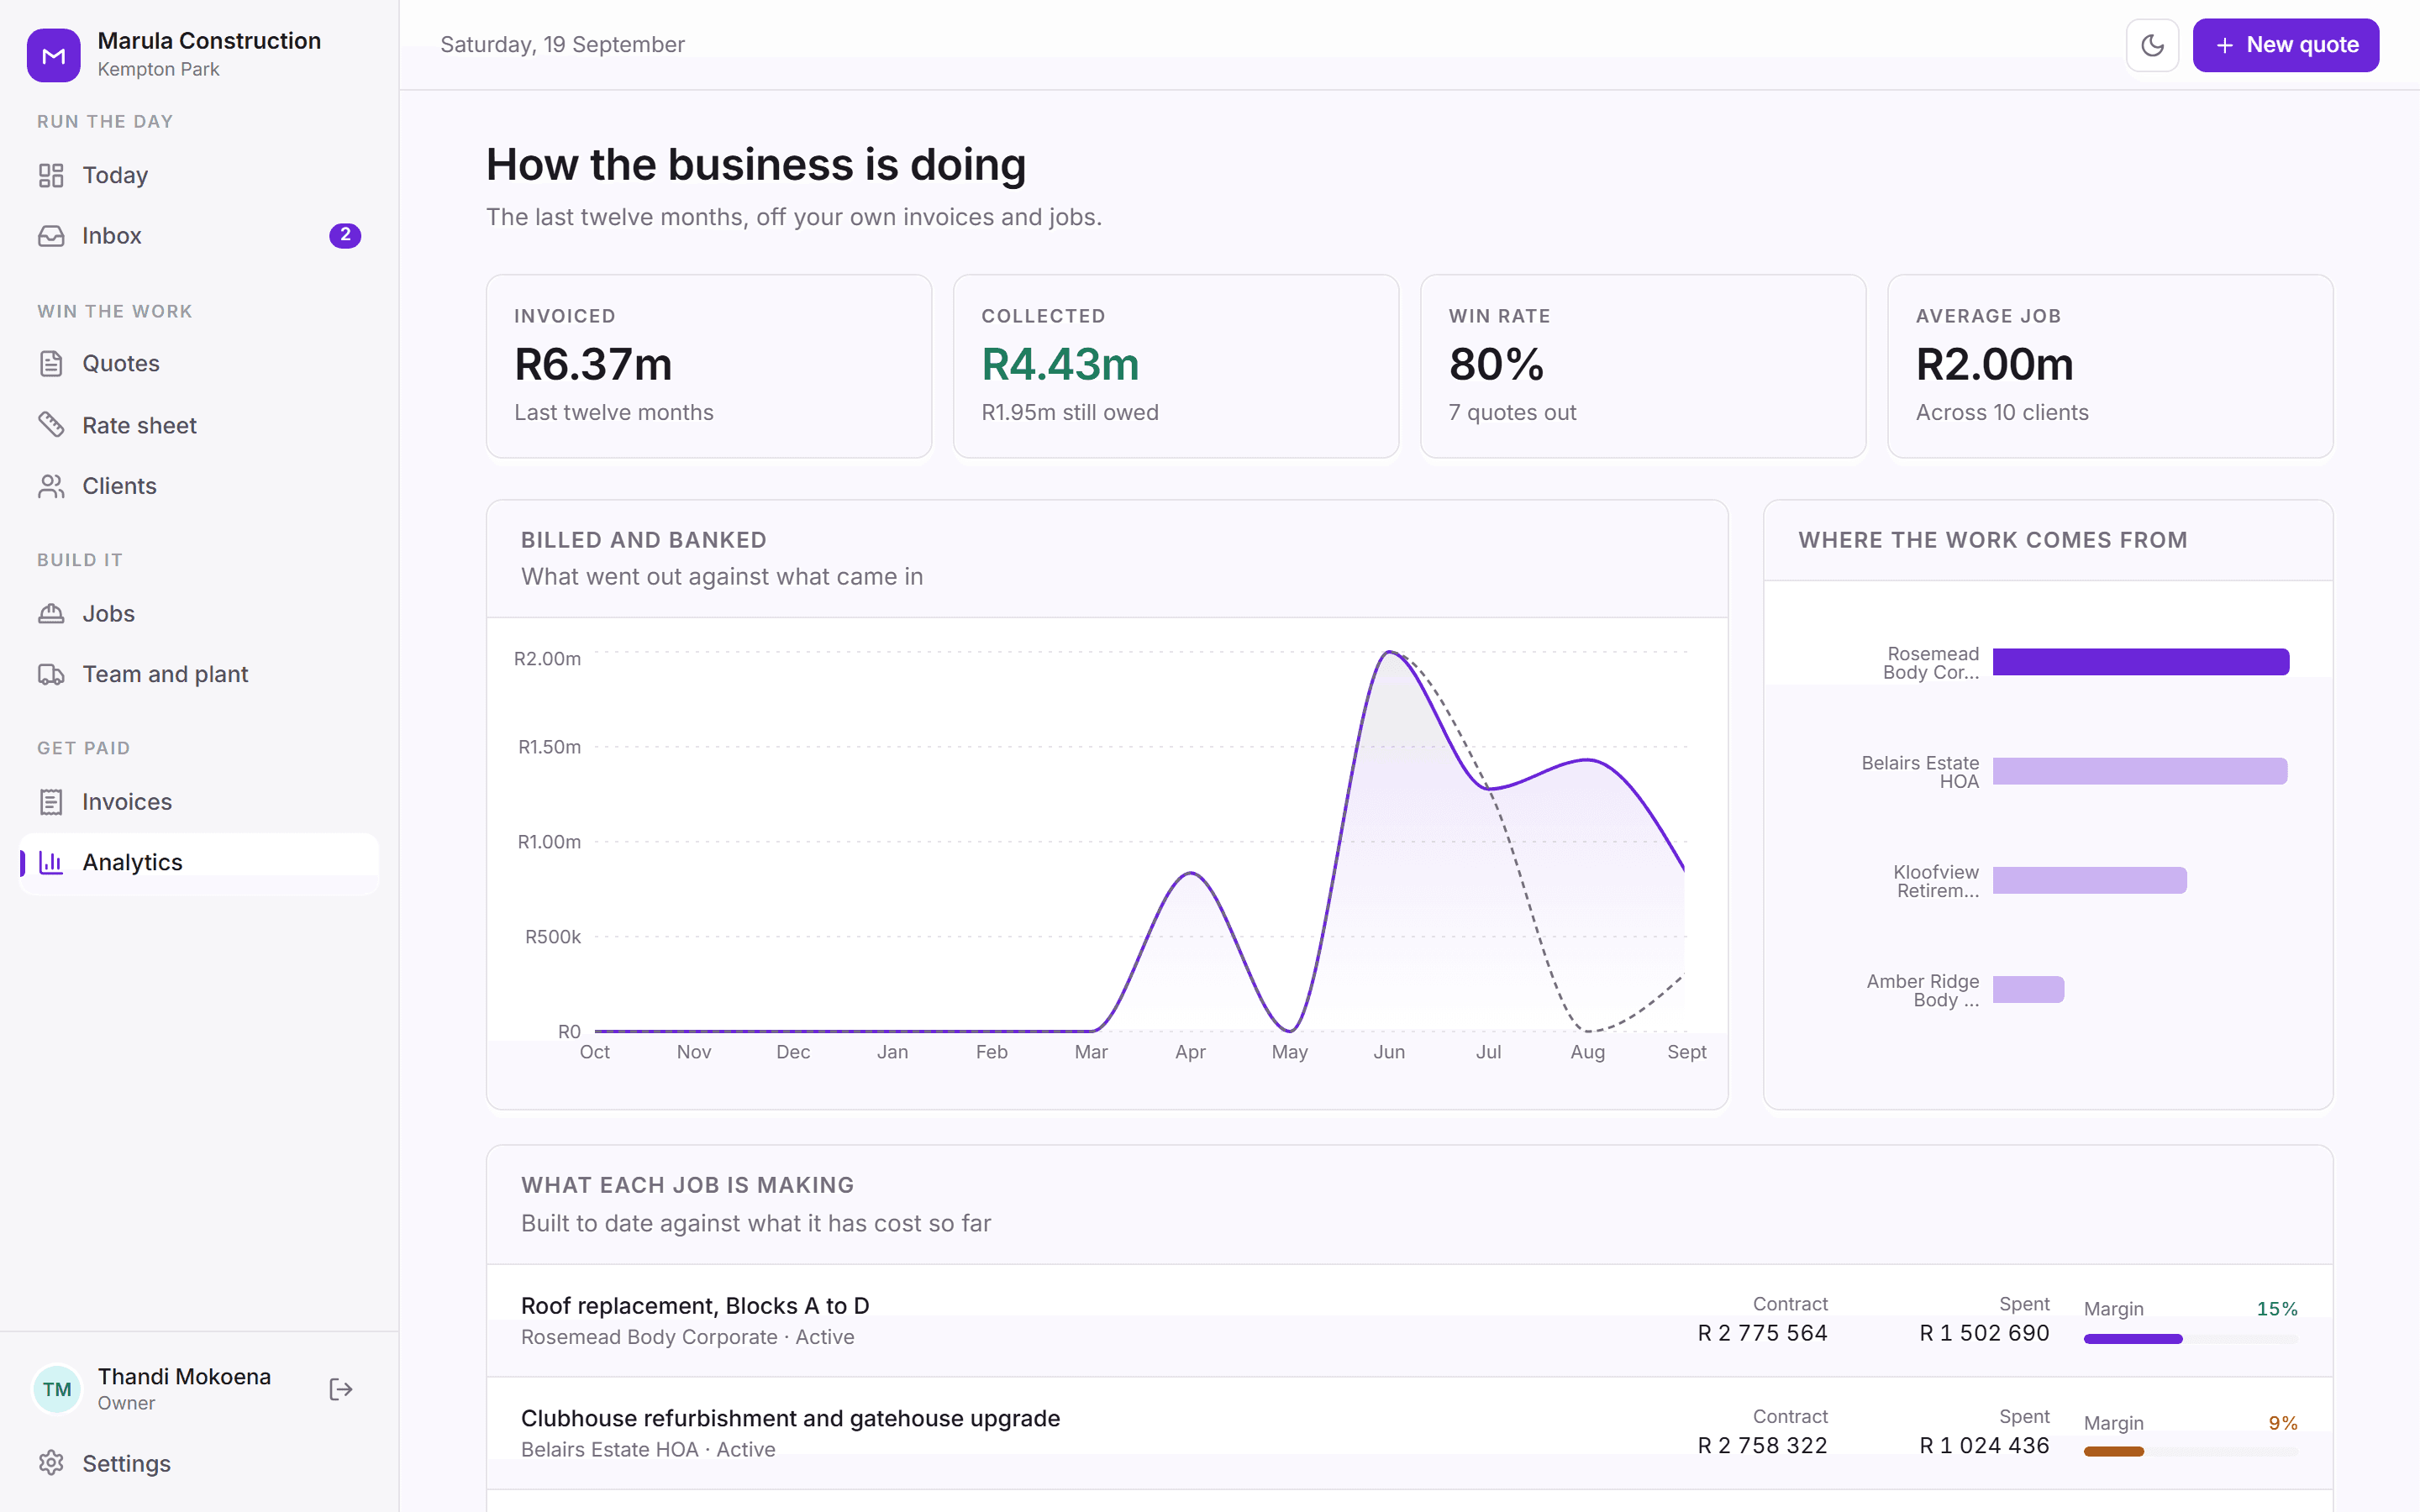
Task: Click the Kloofview Retirement bar
Action: tap(2089, 880)
